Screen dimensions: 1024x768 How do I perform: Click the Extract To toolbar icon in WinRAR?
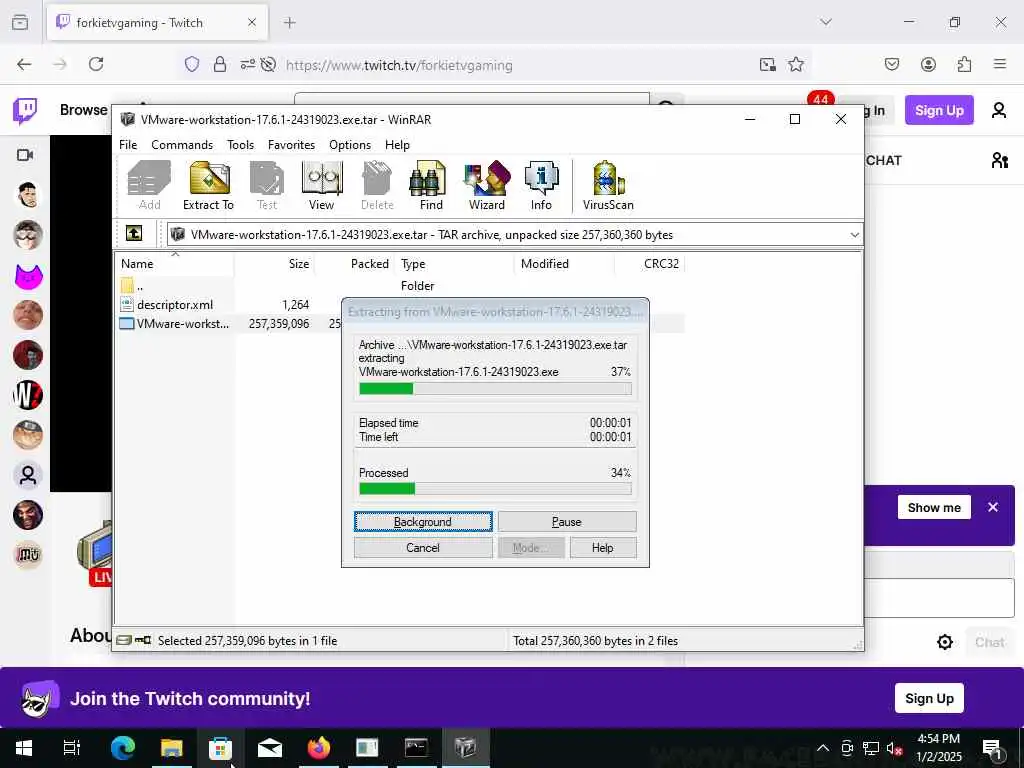coord(208,185)
